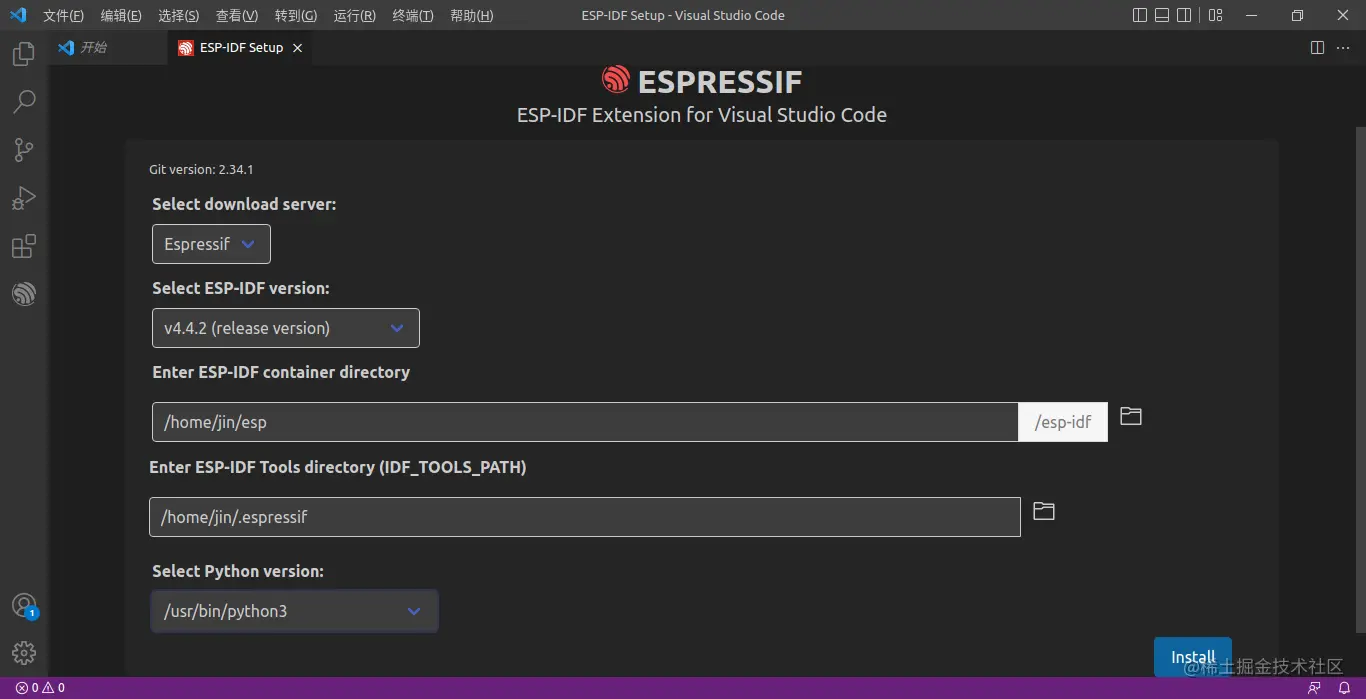
Task: Click the Git version: 2.34.1 text
Action: pyautogui.click(x=201, y=170)
